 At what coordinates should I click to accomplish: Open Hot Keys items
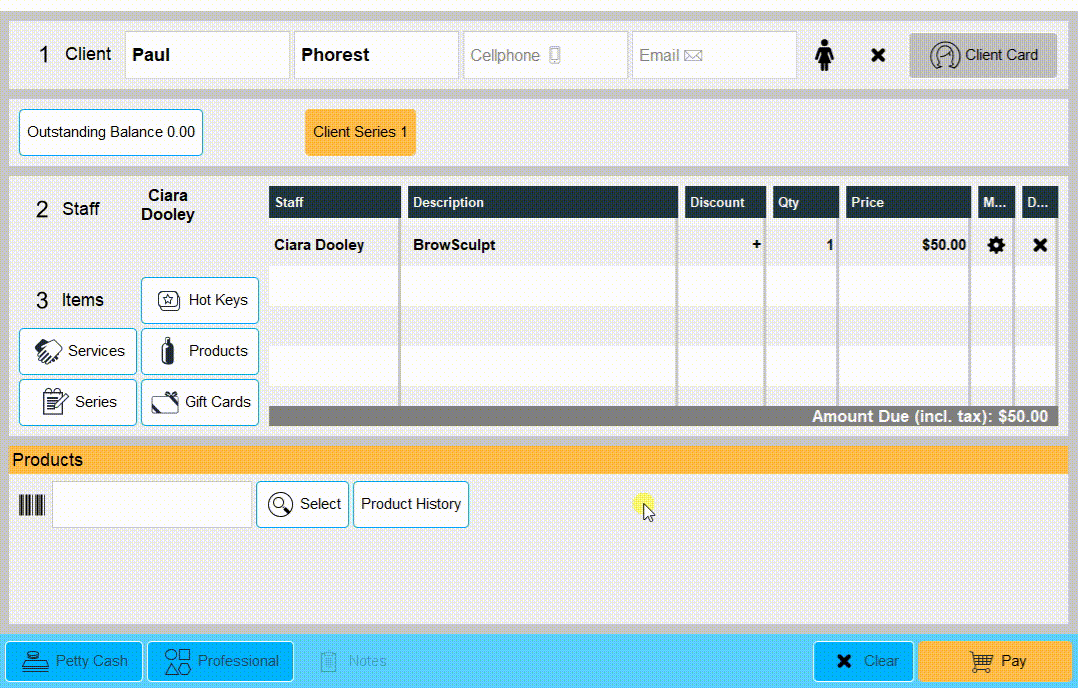click(x=200, y=300)
